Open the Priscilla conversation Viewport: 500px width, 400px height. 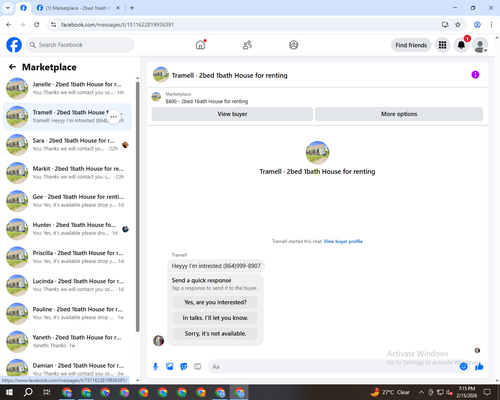click(x=67, y=257)
